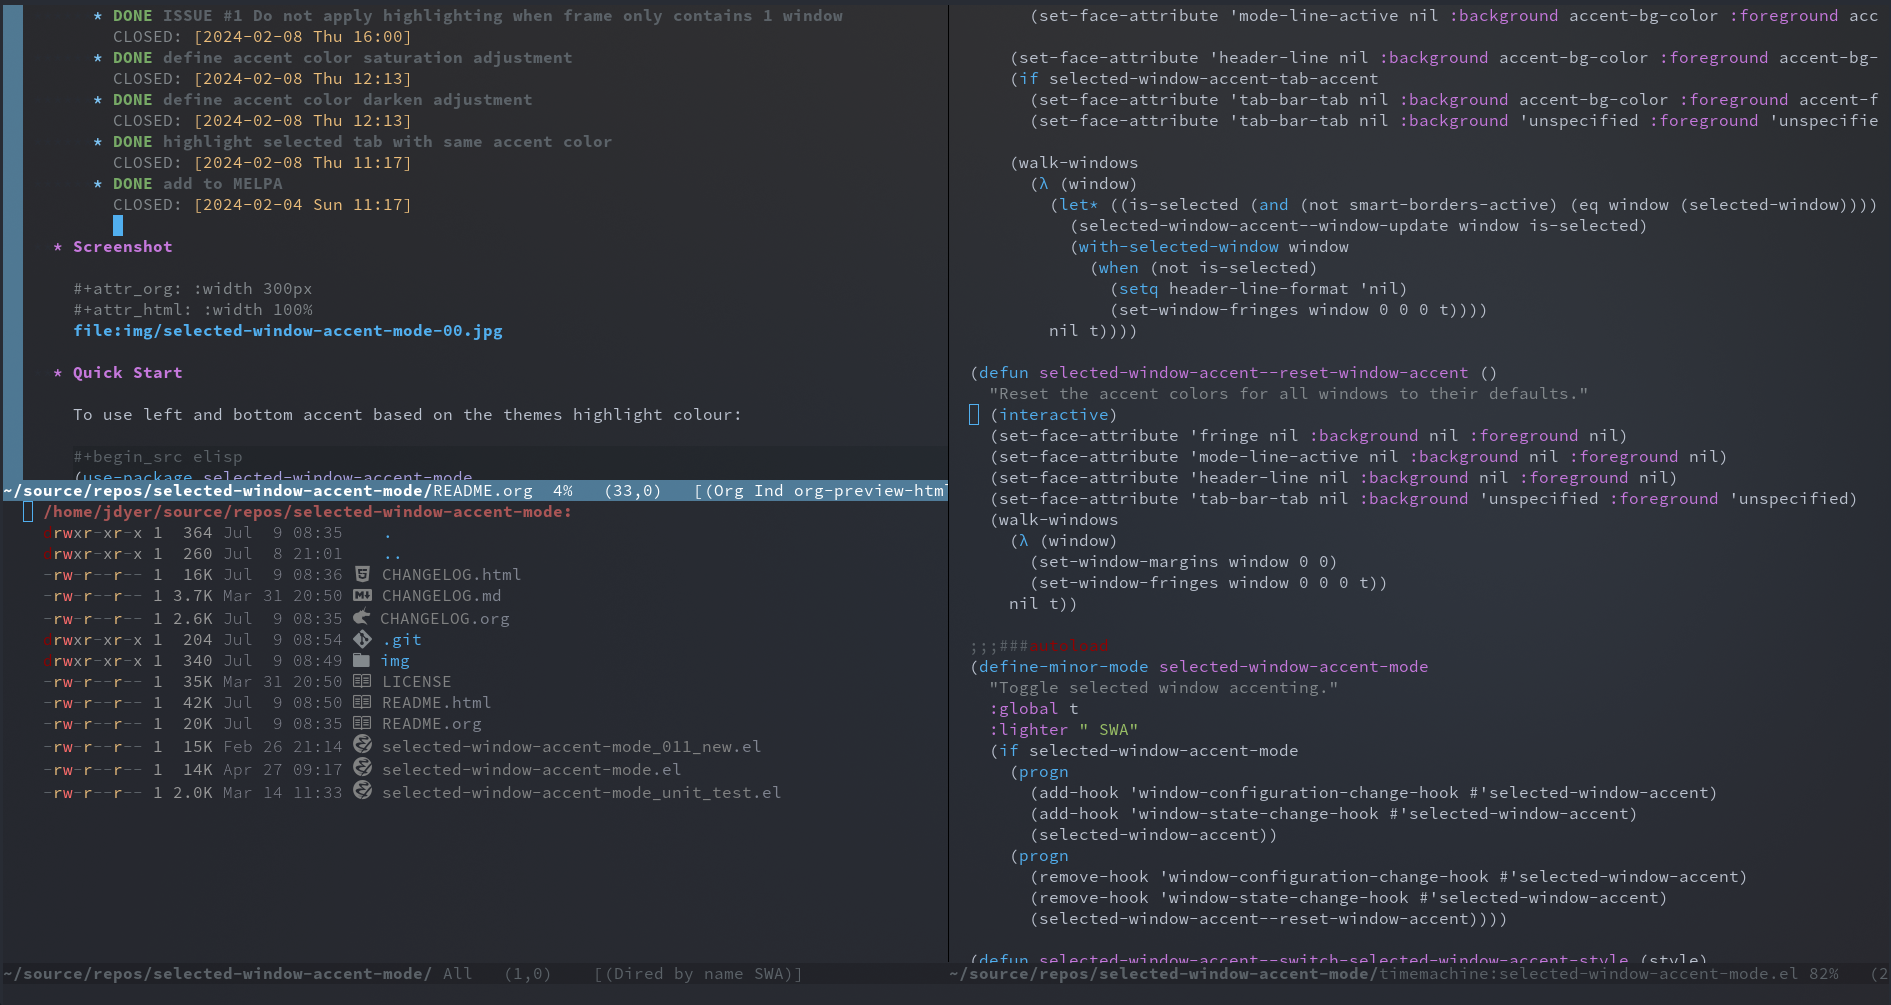The width and height of the screenshot is (1891, 1005).
Task: Click the markdown icon beside CHANGELOG.md
Action: tap(362, 595)
